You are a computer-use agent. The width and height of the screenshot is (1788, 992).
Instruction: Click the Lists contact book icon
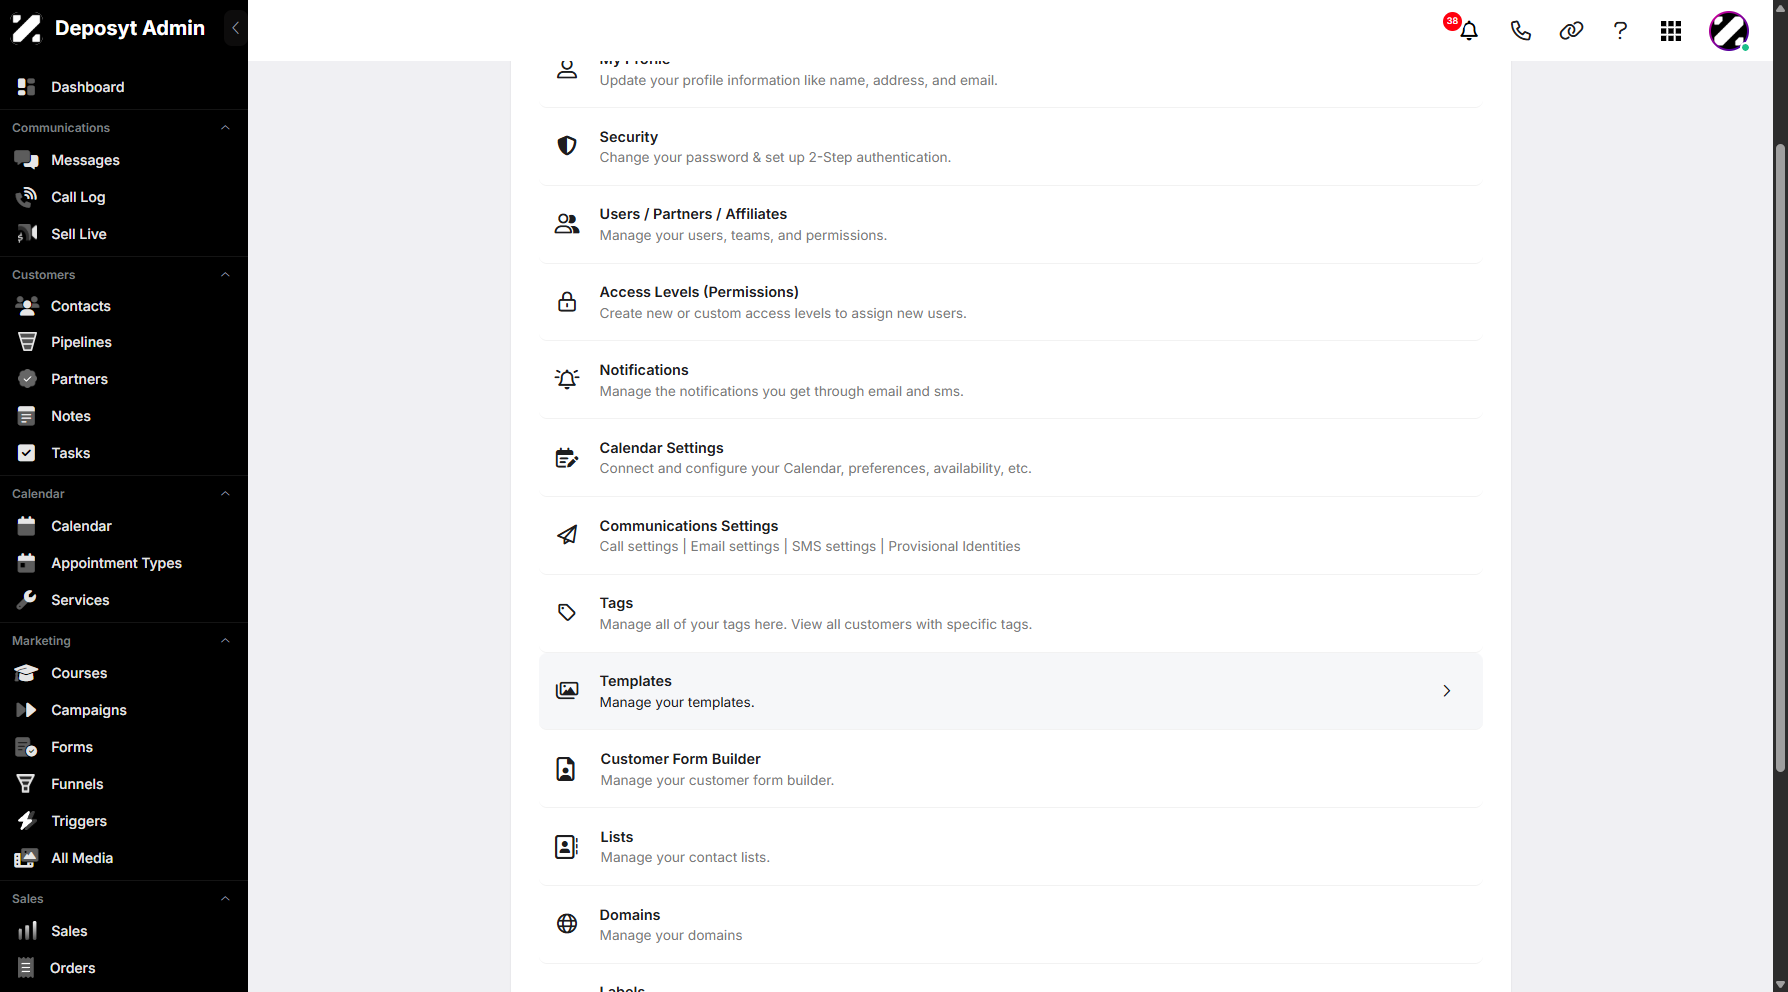tap(566, 847)
